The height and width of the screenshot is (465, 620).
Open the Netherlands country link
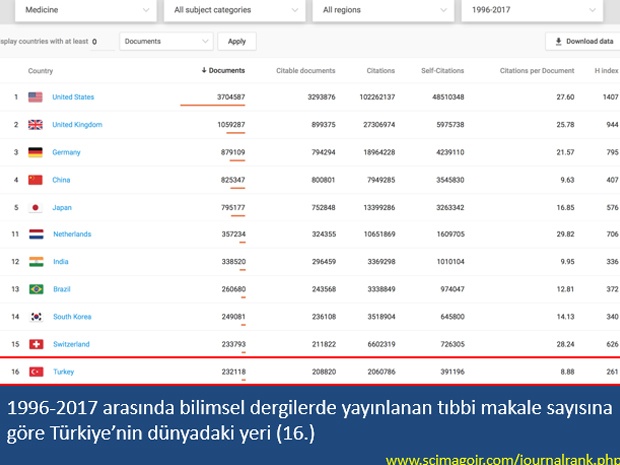coord(71,234)
